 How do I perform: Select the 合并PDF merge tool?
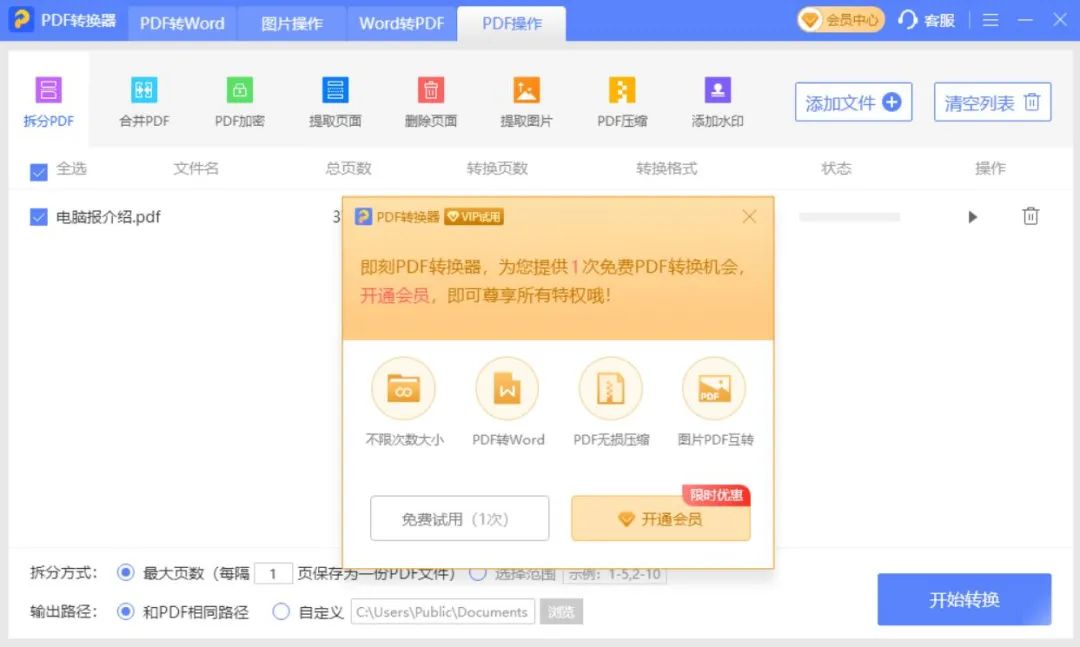pos(144,101)
